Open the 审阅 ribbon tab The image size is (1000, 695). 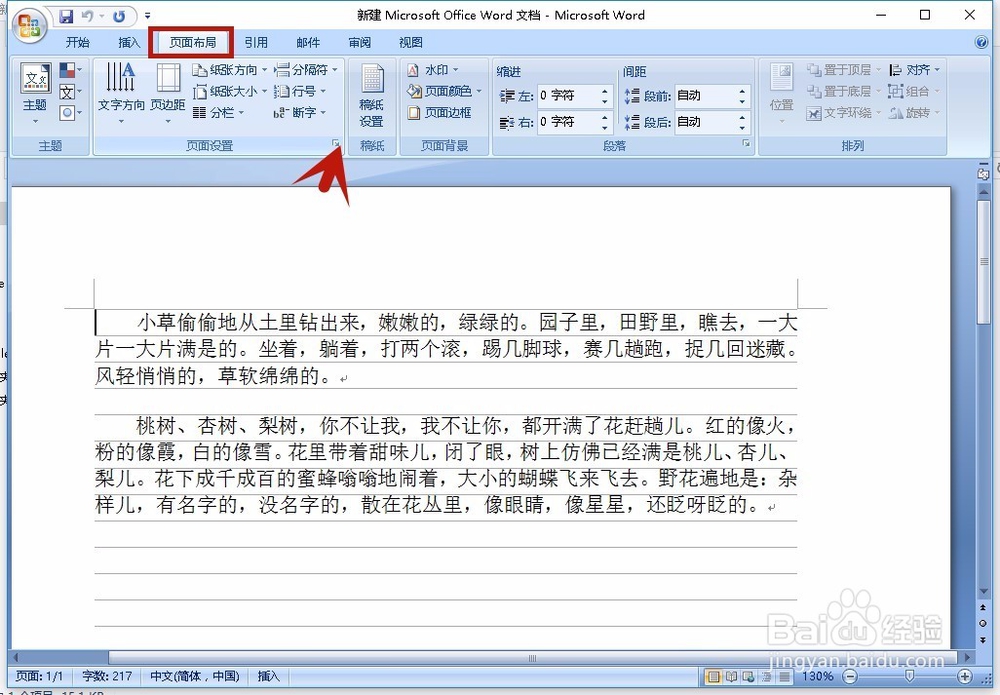360,43
